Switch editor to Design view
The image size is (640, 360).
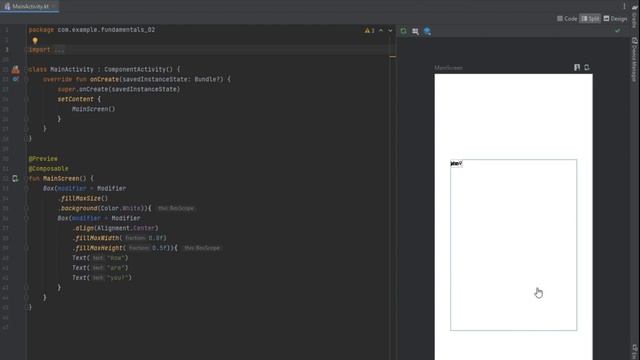coord(615,19)
